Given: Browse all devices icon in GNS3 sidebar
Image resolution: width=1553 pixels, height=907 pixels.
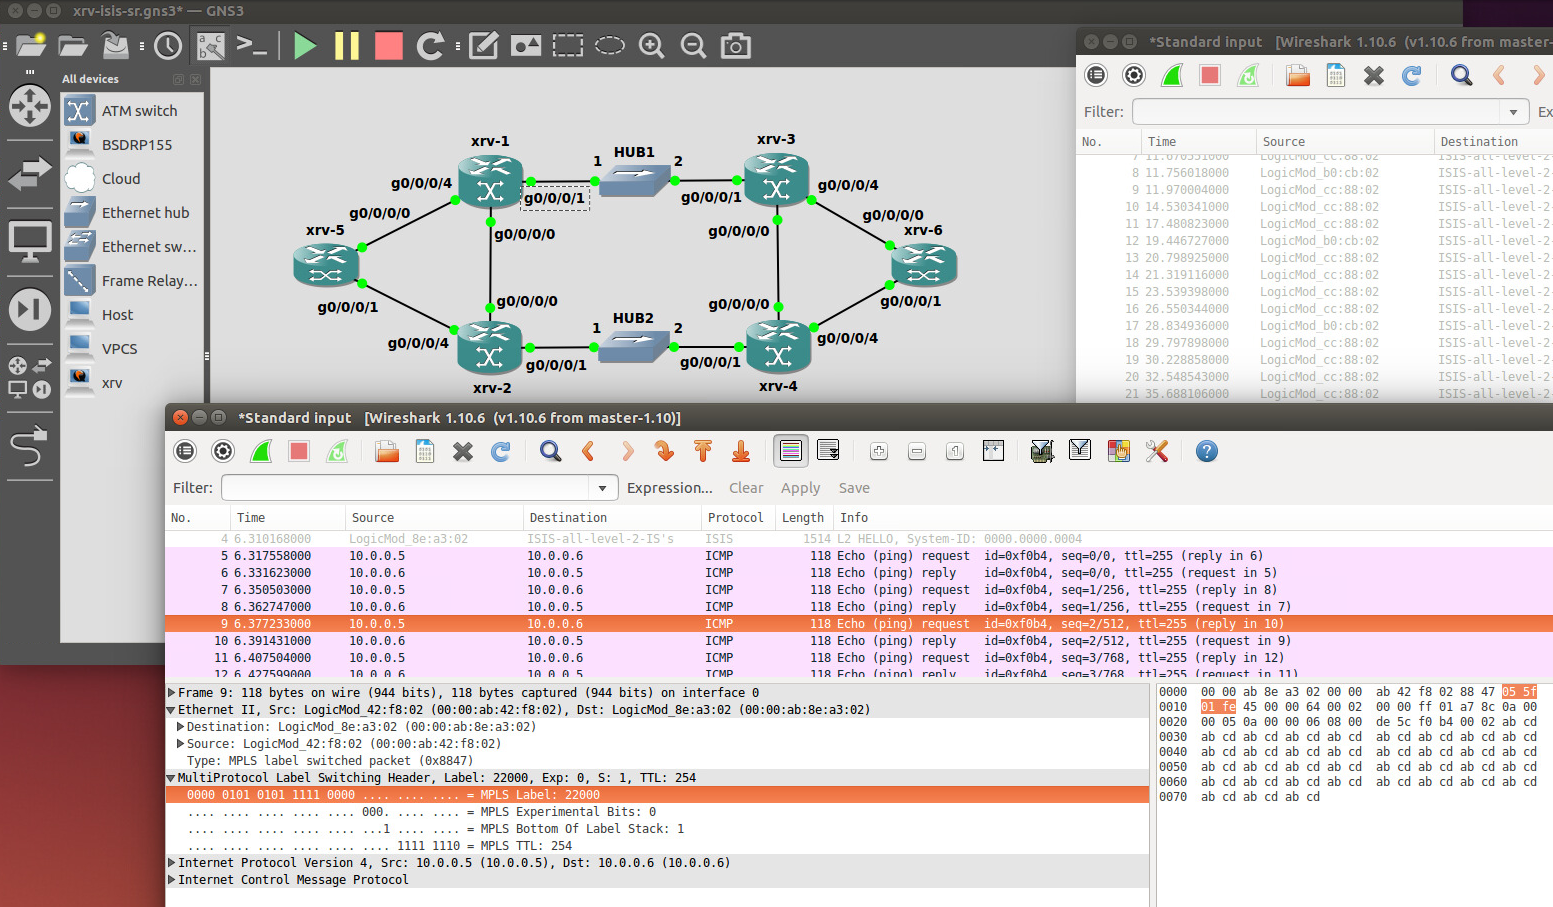Looking at the screenshot, I should tap(30, 377).
